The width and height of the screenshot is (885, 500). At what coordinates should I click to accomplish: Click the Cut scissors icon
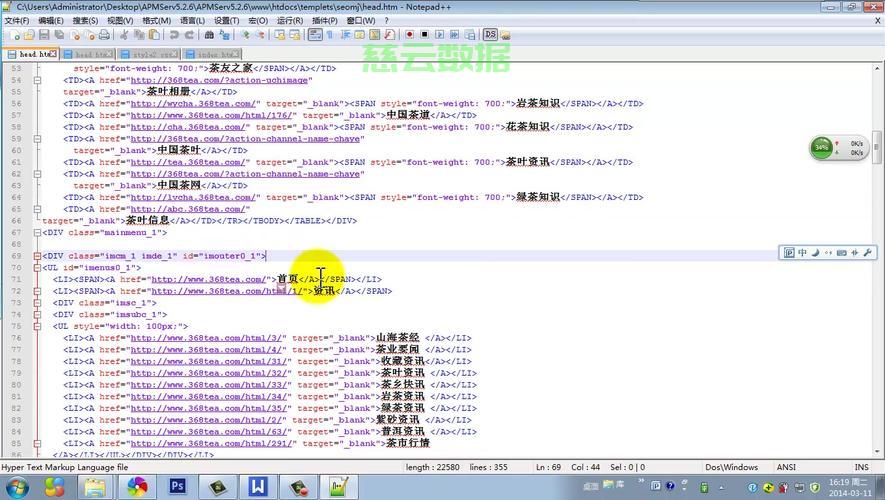(x=124, y=35)
